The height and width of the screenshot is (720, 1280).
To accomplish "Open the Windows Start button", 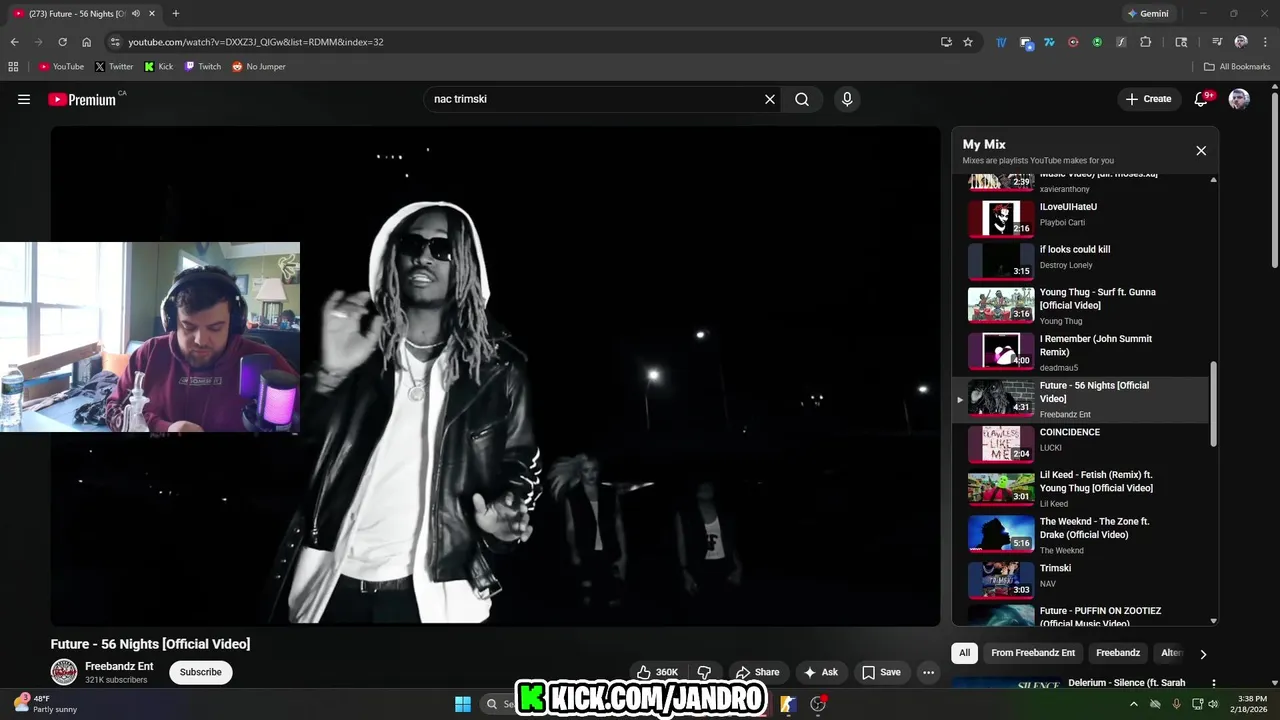I will point(463,704).
